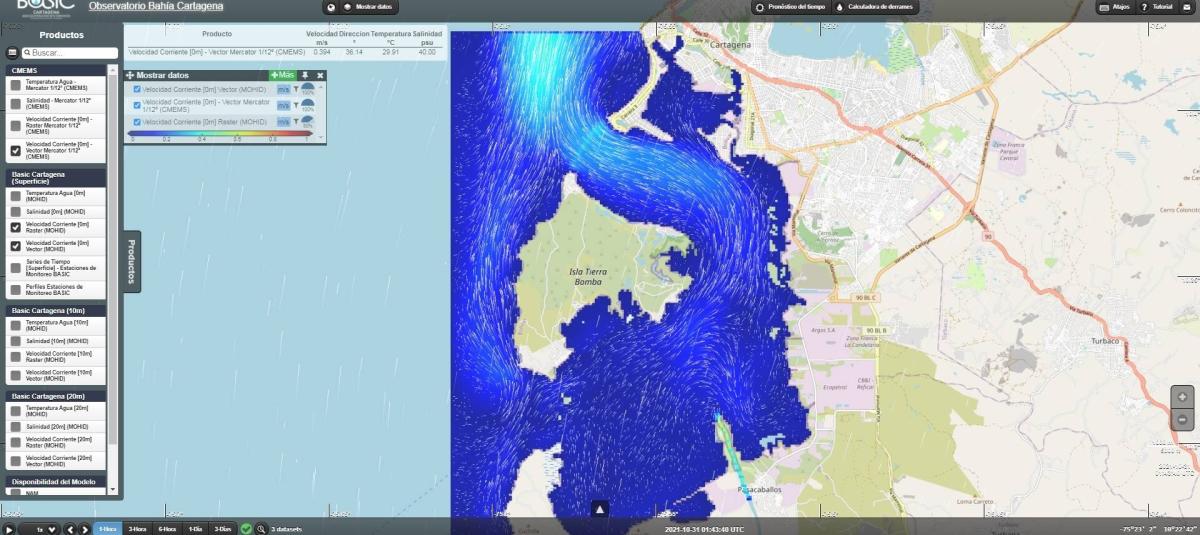Image resolution: width=1200 pixels, height=535 pixels.
Task: Select the 3-Hora time step tab
Action: (x=137, y=529)
